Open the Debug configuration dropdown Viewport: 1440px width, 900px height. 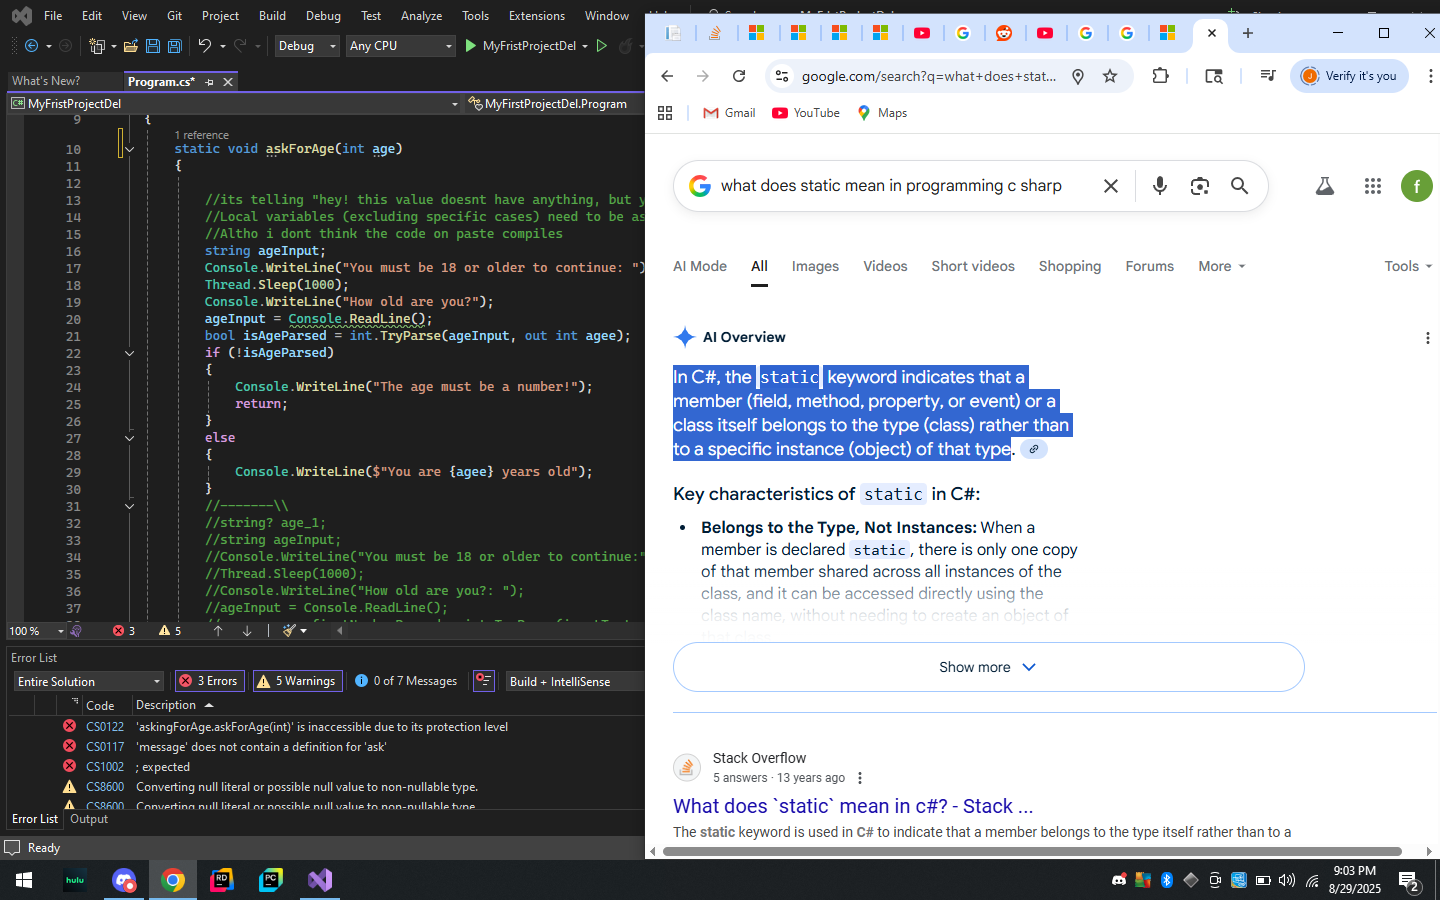click(x=307, y=46)
